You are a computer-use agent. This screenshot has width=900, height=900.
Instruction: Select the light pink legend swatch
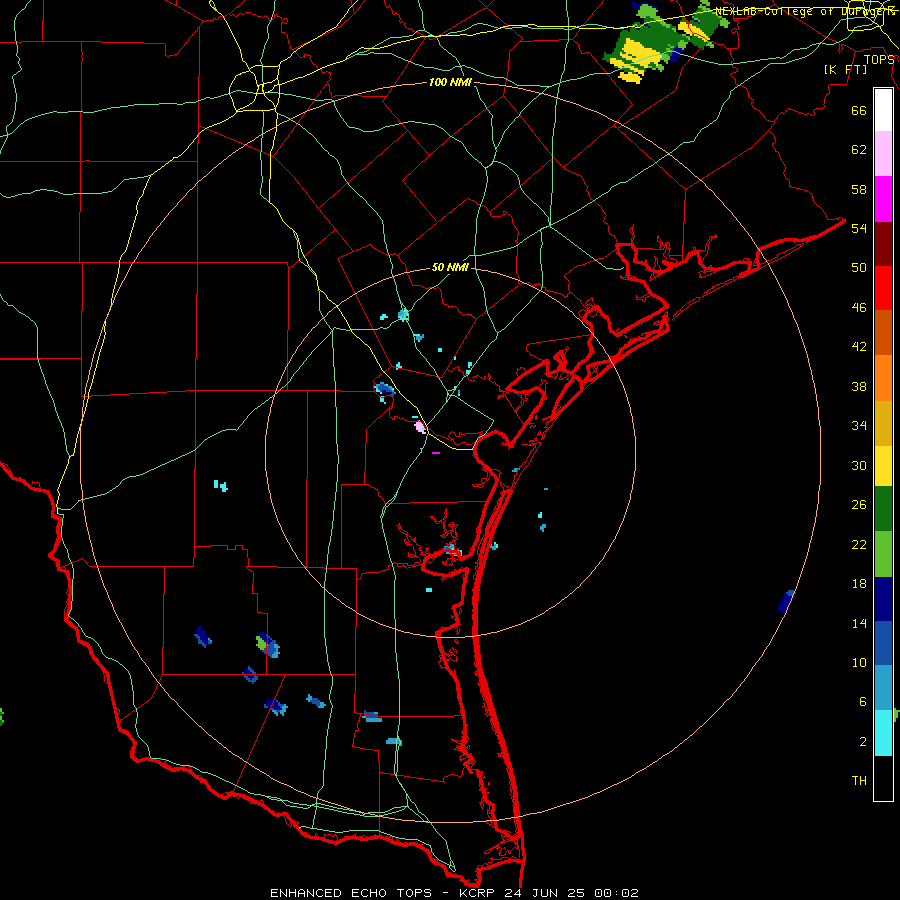coord(883,153)
